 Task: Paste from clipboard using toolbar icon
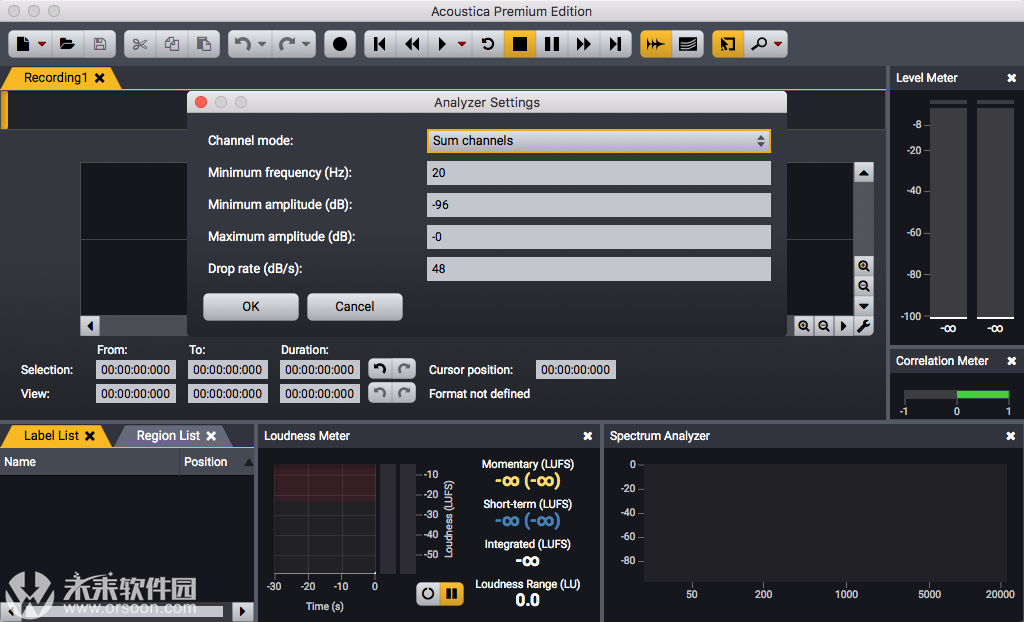[x=204, y=44]
